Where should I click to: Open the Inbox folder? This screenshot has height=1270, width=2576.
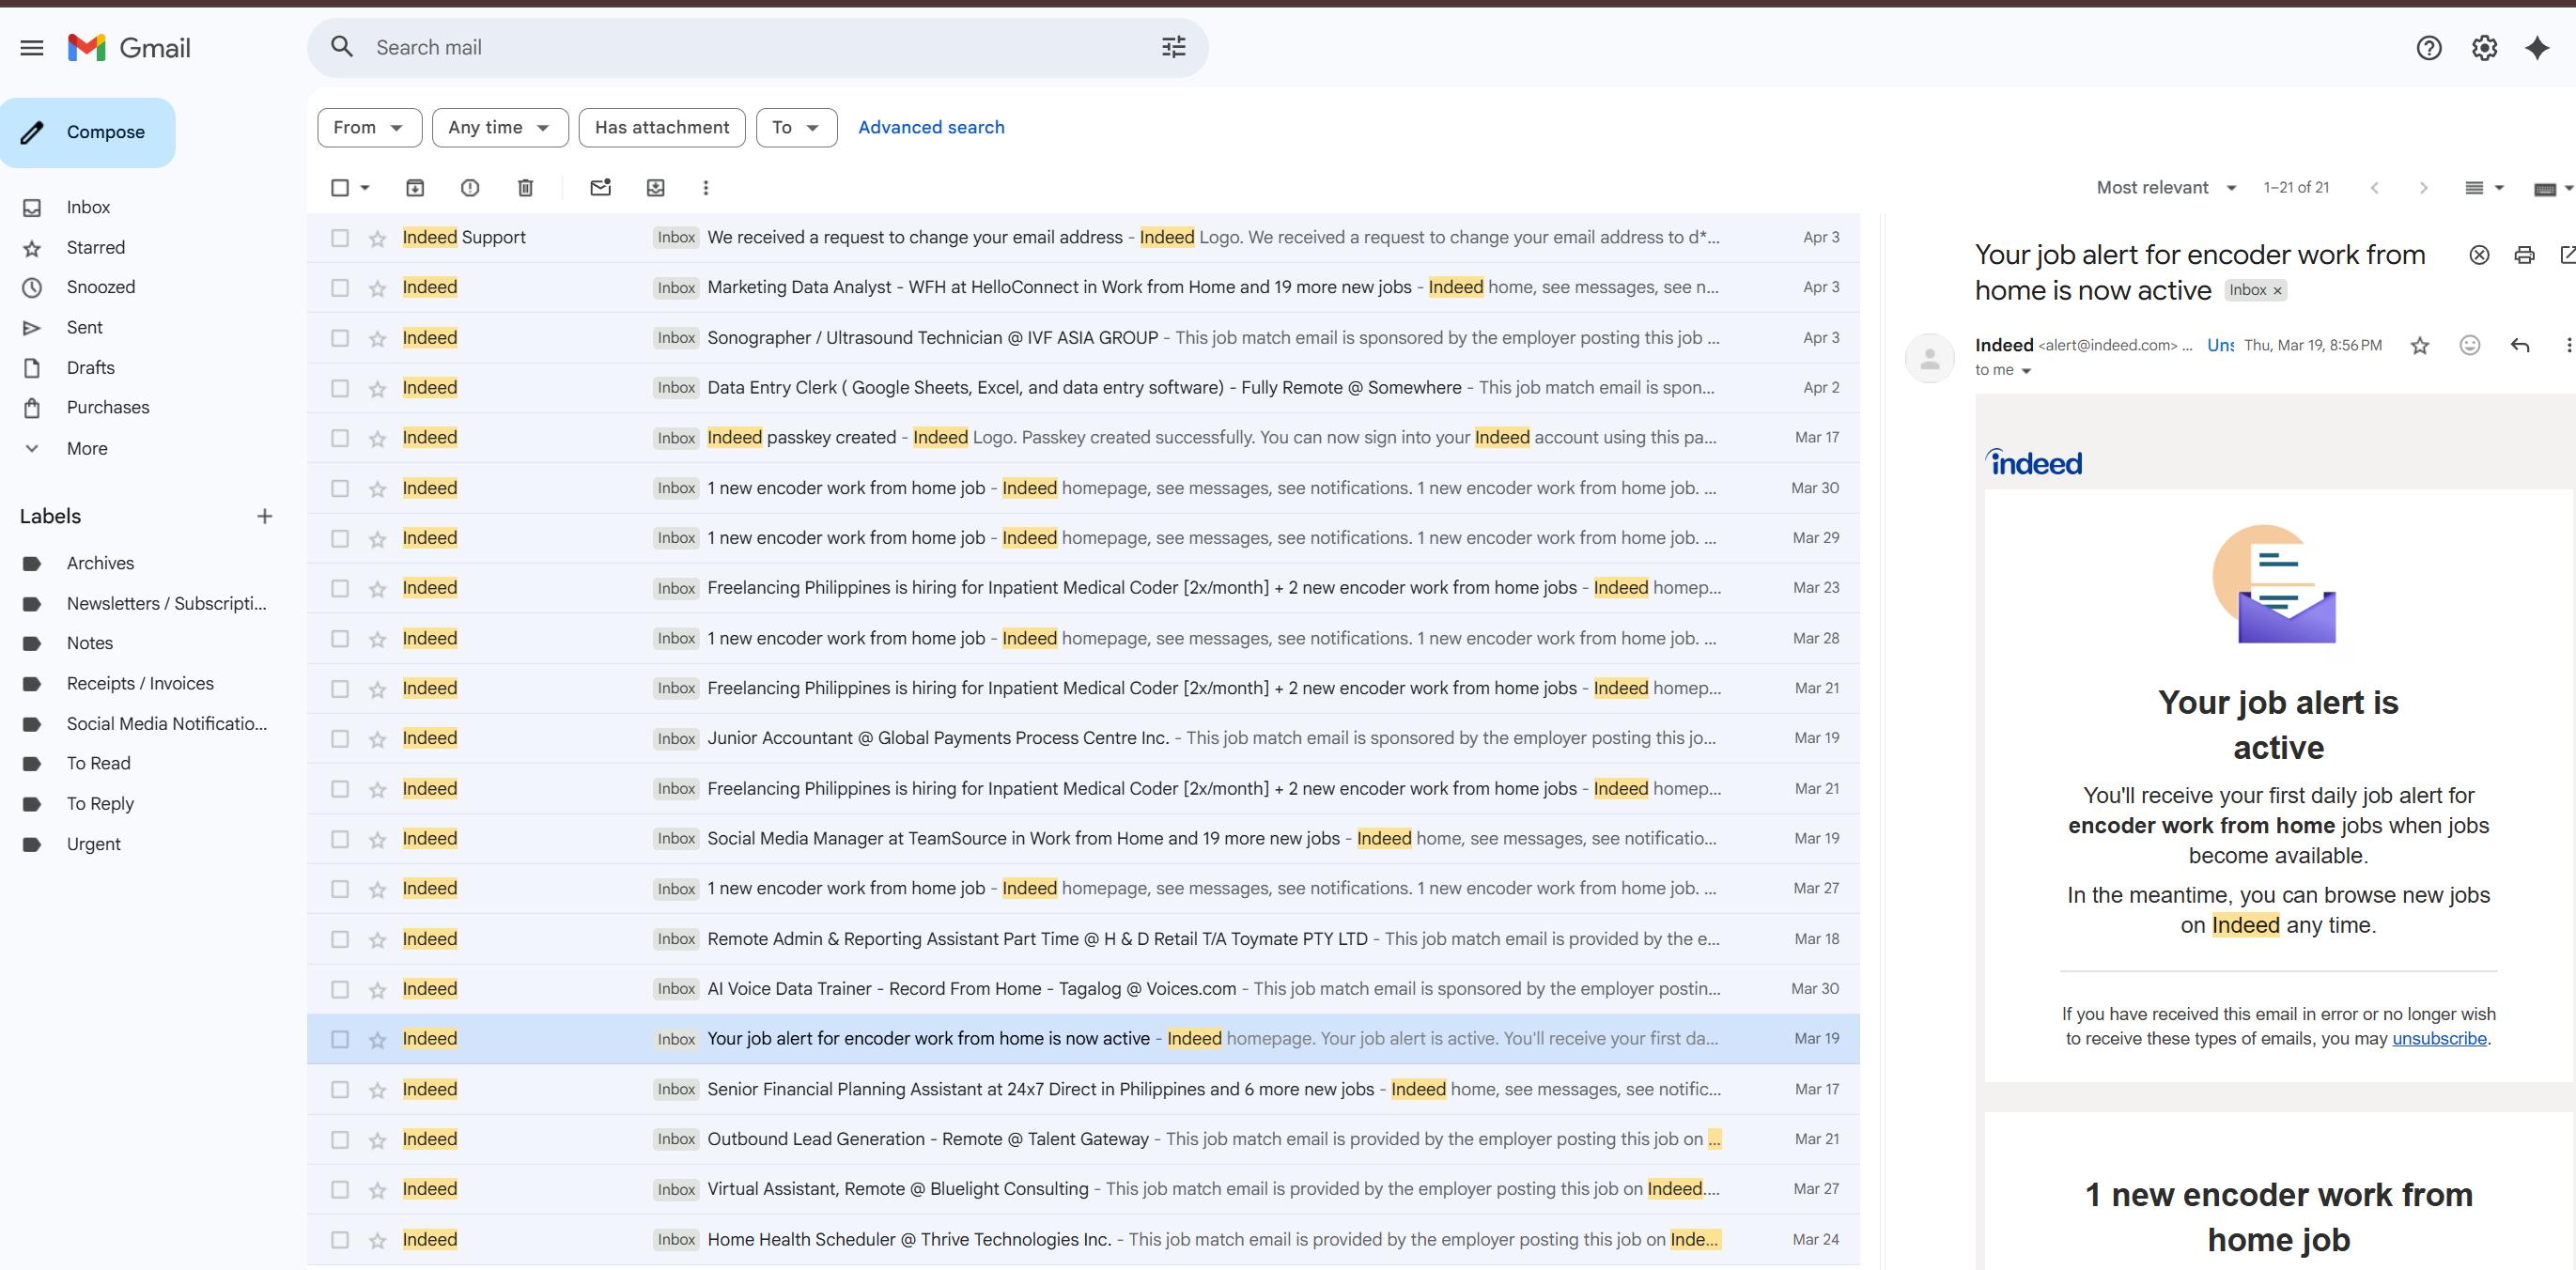coord(88,208)
